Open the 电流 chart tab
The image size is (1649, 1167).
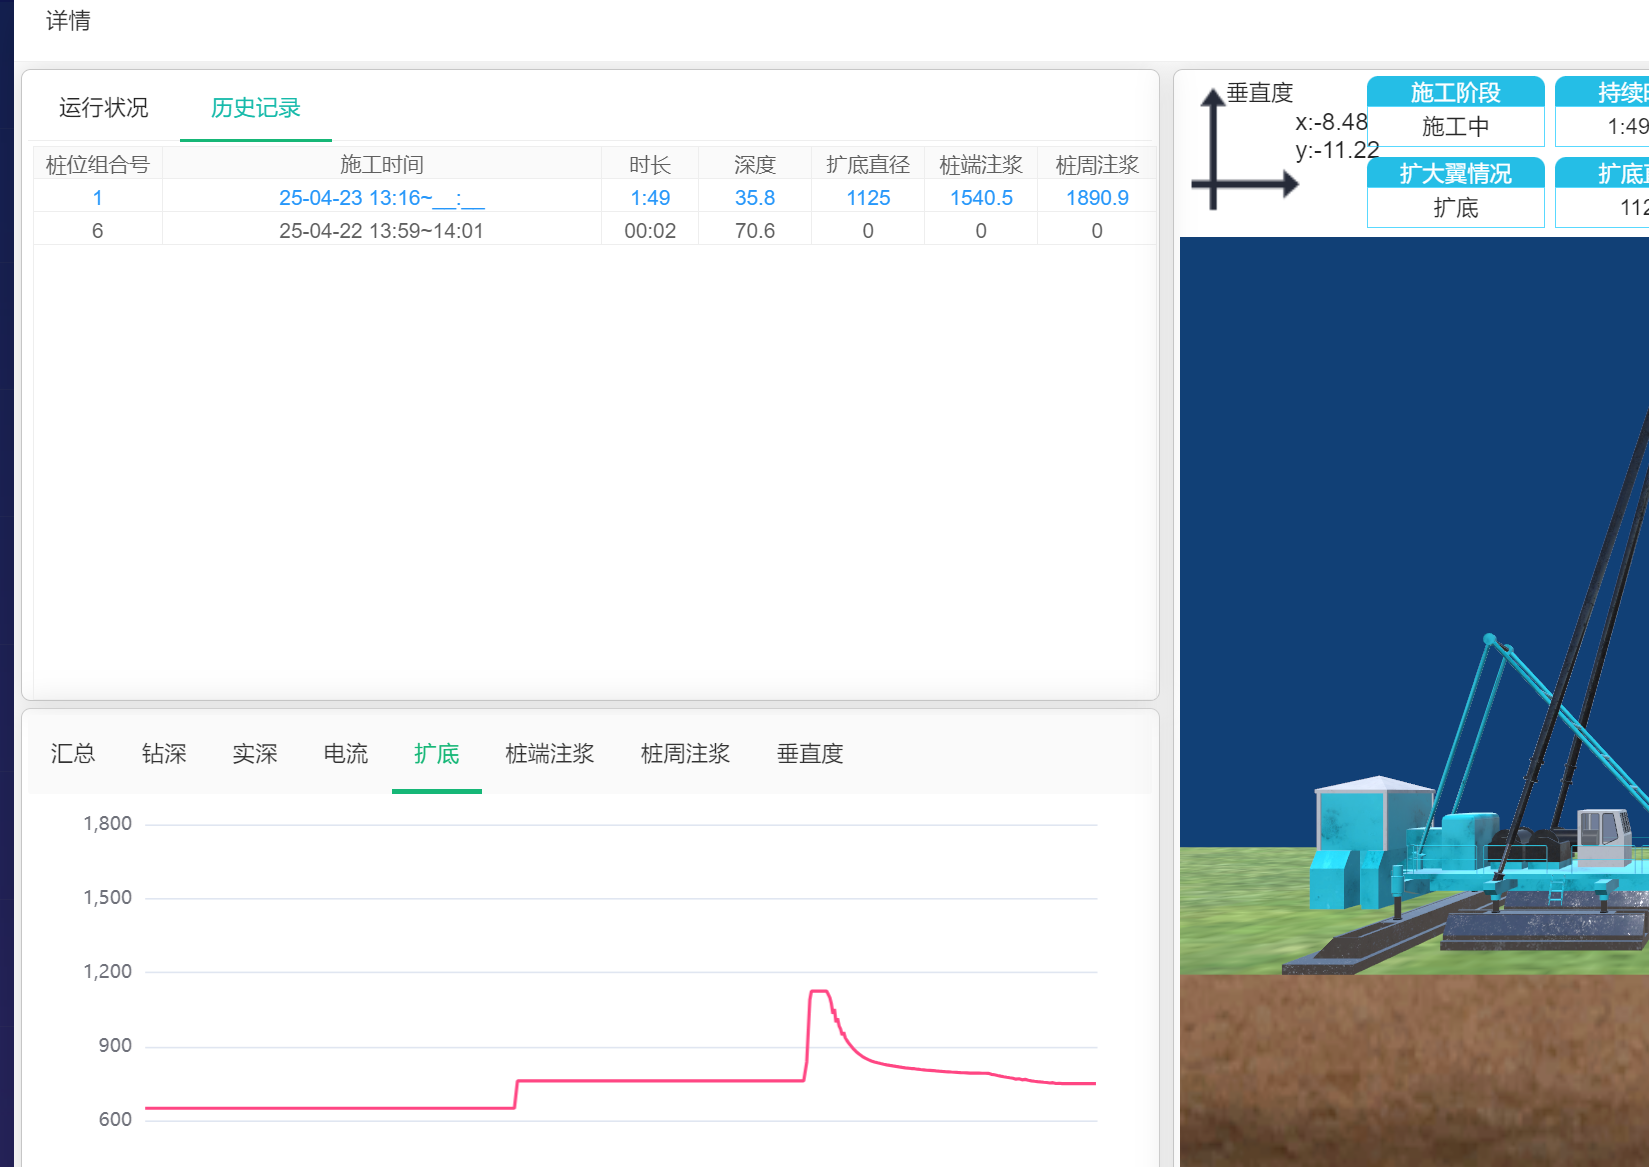coord(346,754)
